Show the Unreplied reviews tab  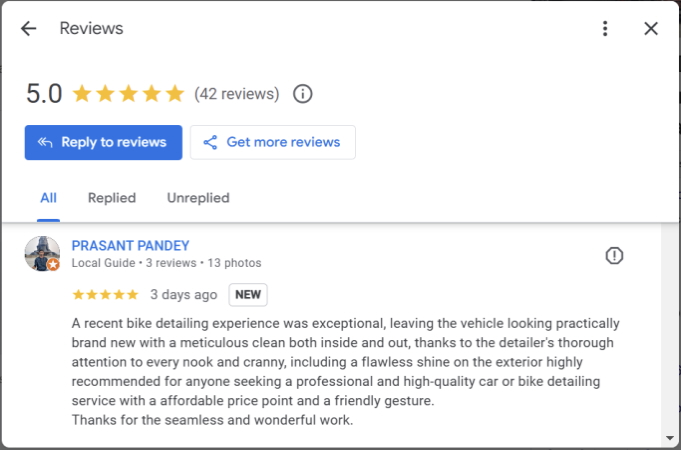tap(198, 198)
